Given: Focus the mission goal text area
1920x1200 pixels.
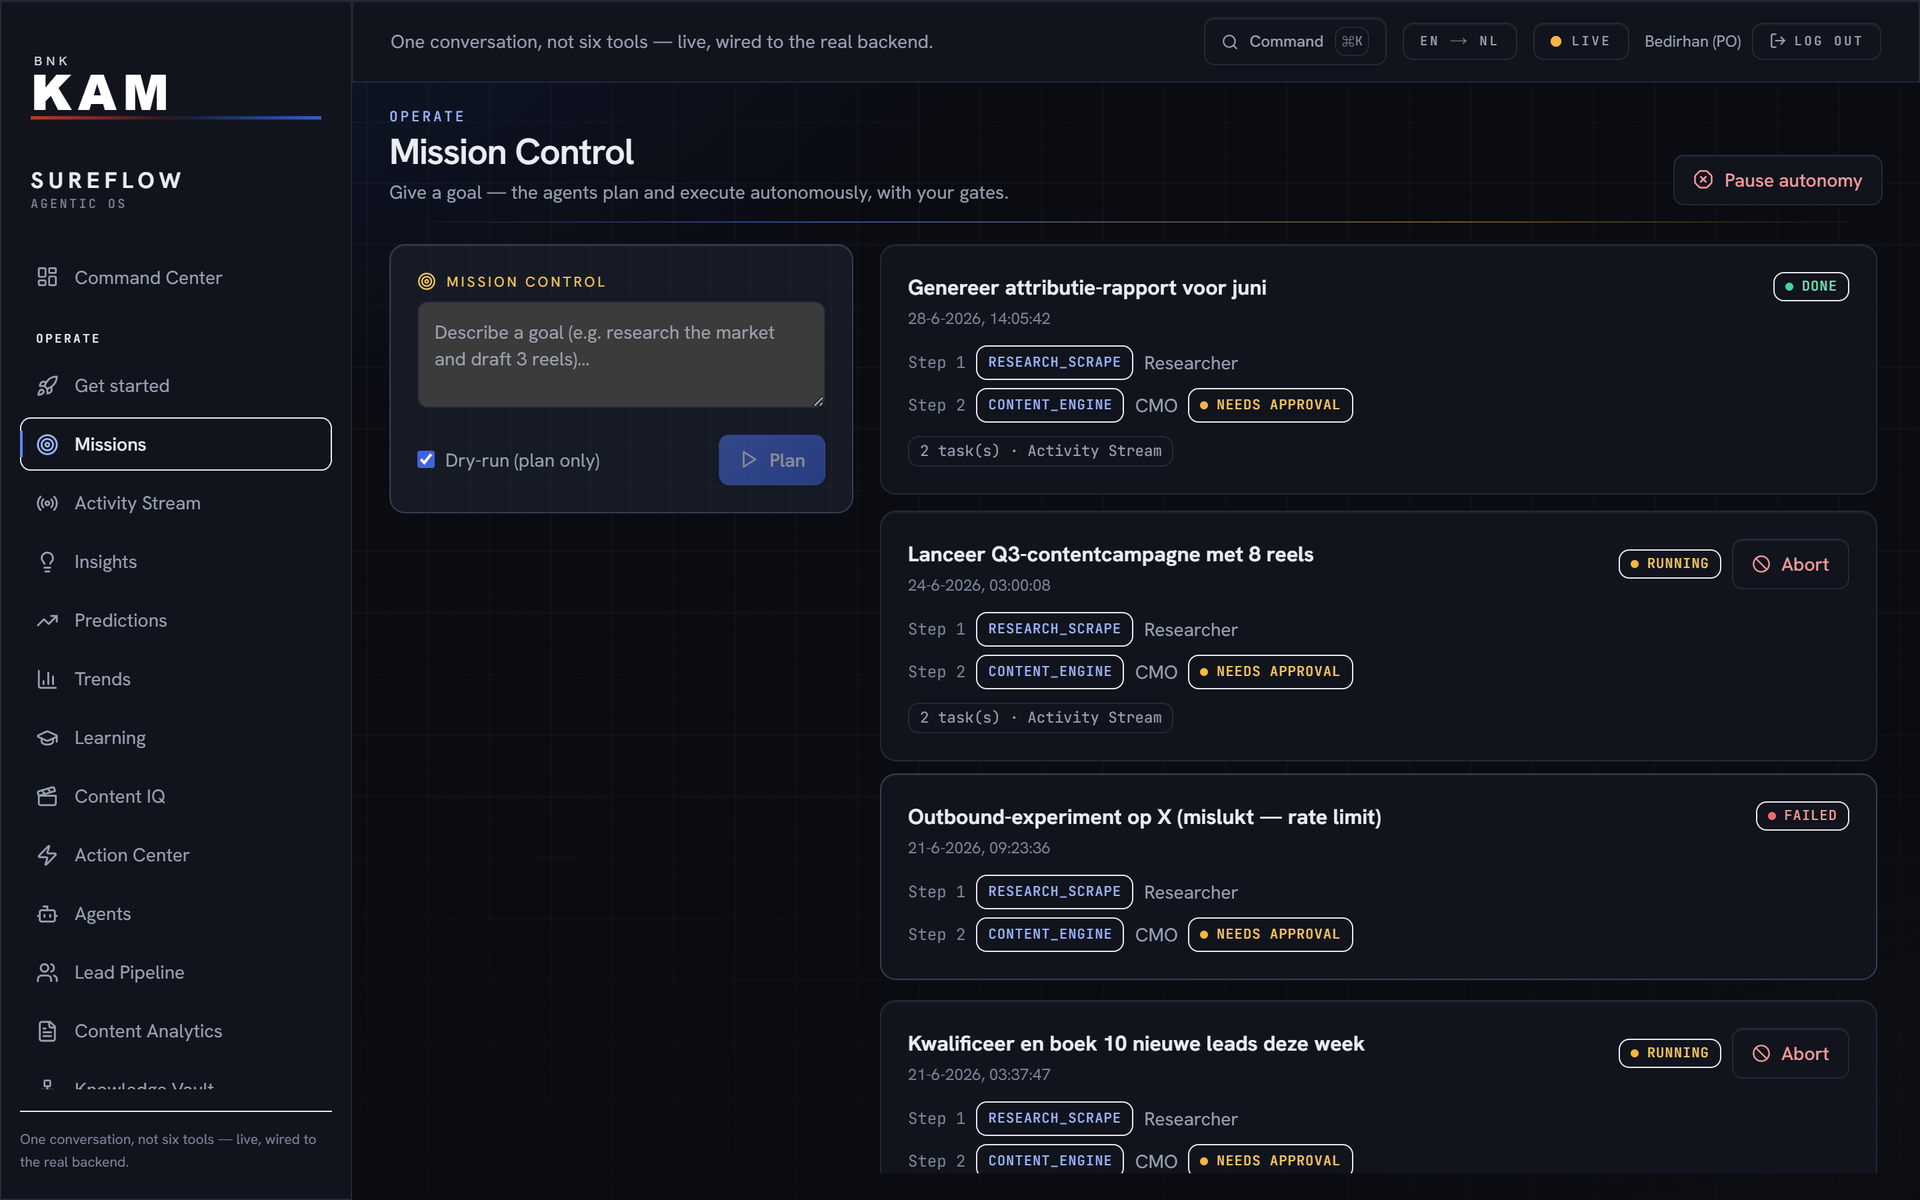Looking at the screenshot, I should pyautogui.click(x=621, y=355).
